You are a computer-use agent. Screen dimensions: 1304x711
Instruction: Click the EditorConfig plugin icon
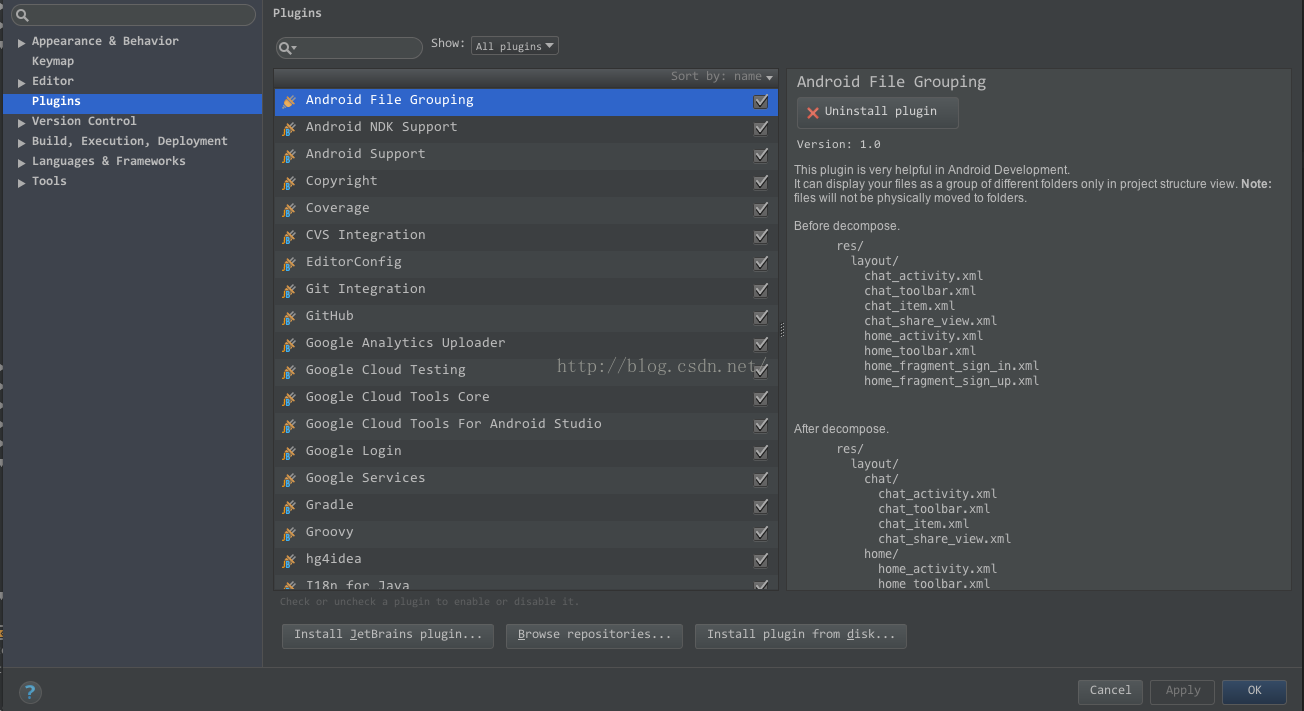(289, 263)
